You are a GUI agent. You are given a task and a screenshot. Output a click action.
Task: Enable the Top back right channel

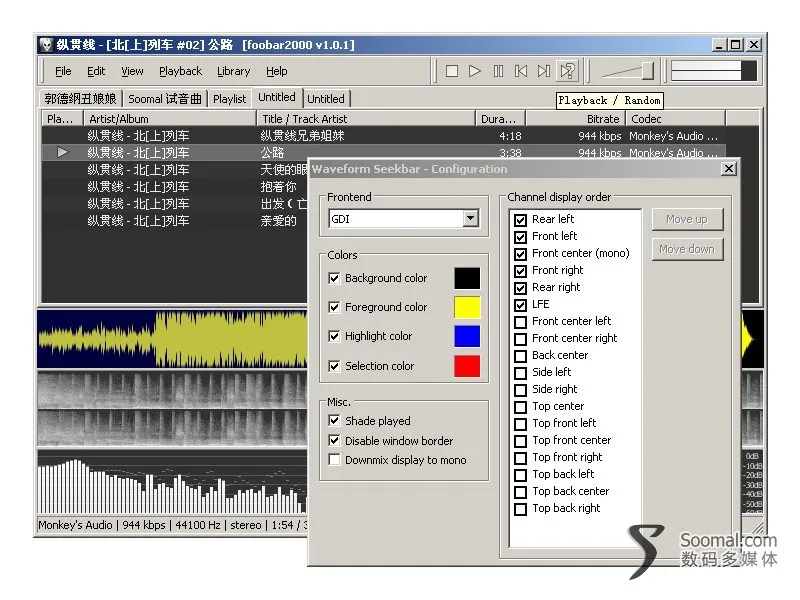click(520, 509)
